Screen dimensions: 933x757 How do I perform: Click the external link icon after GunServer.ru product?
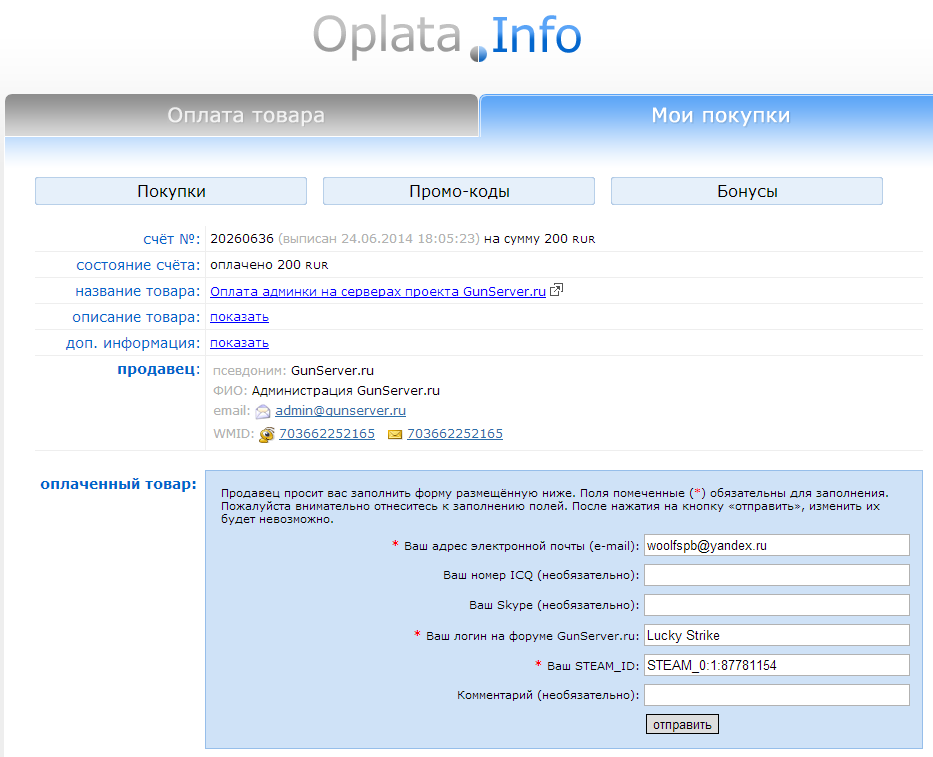point(557,291)
